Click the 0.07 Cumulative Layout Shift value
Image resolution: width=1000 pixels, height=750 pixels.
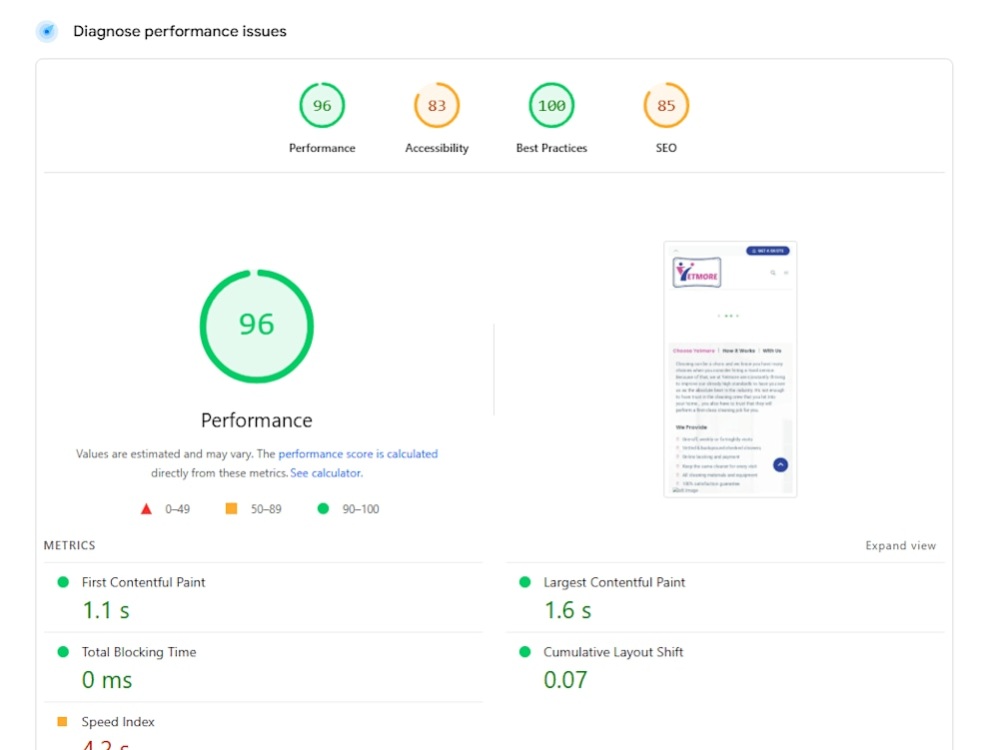566,680
